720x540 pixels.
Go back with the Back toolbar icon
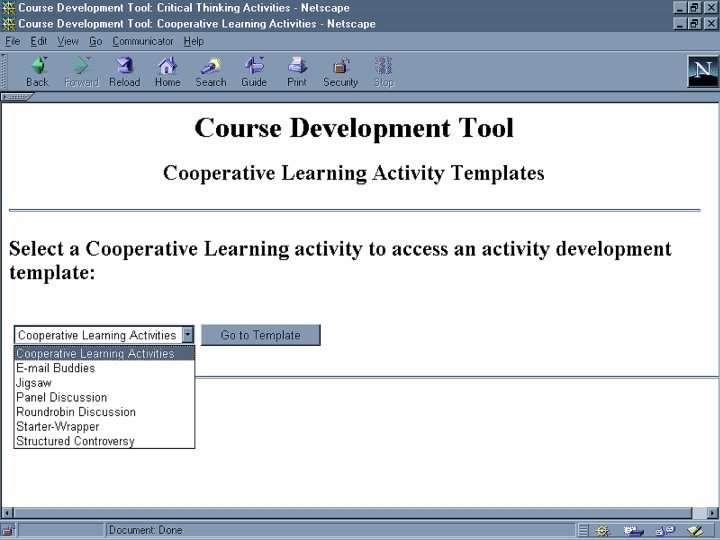38,72
